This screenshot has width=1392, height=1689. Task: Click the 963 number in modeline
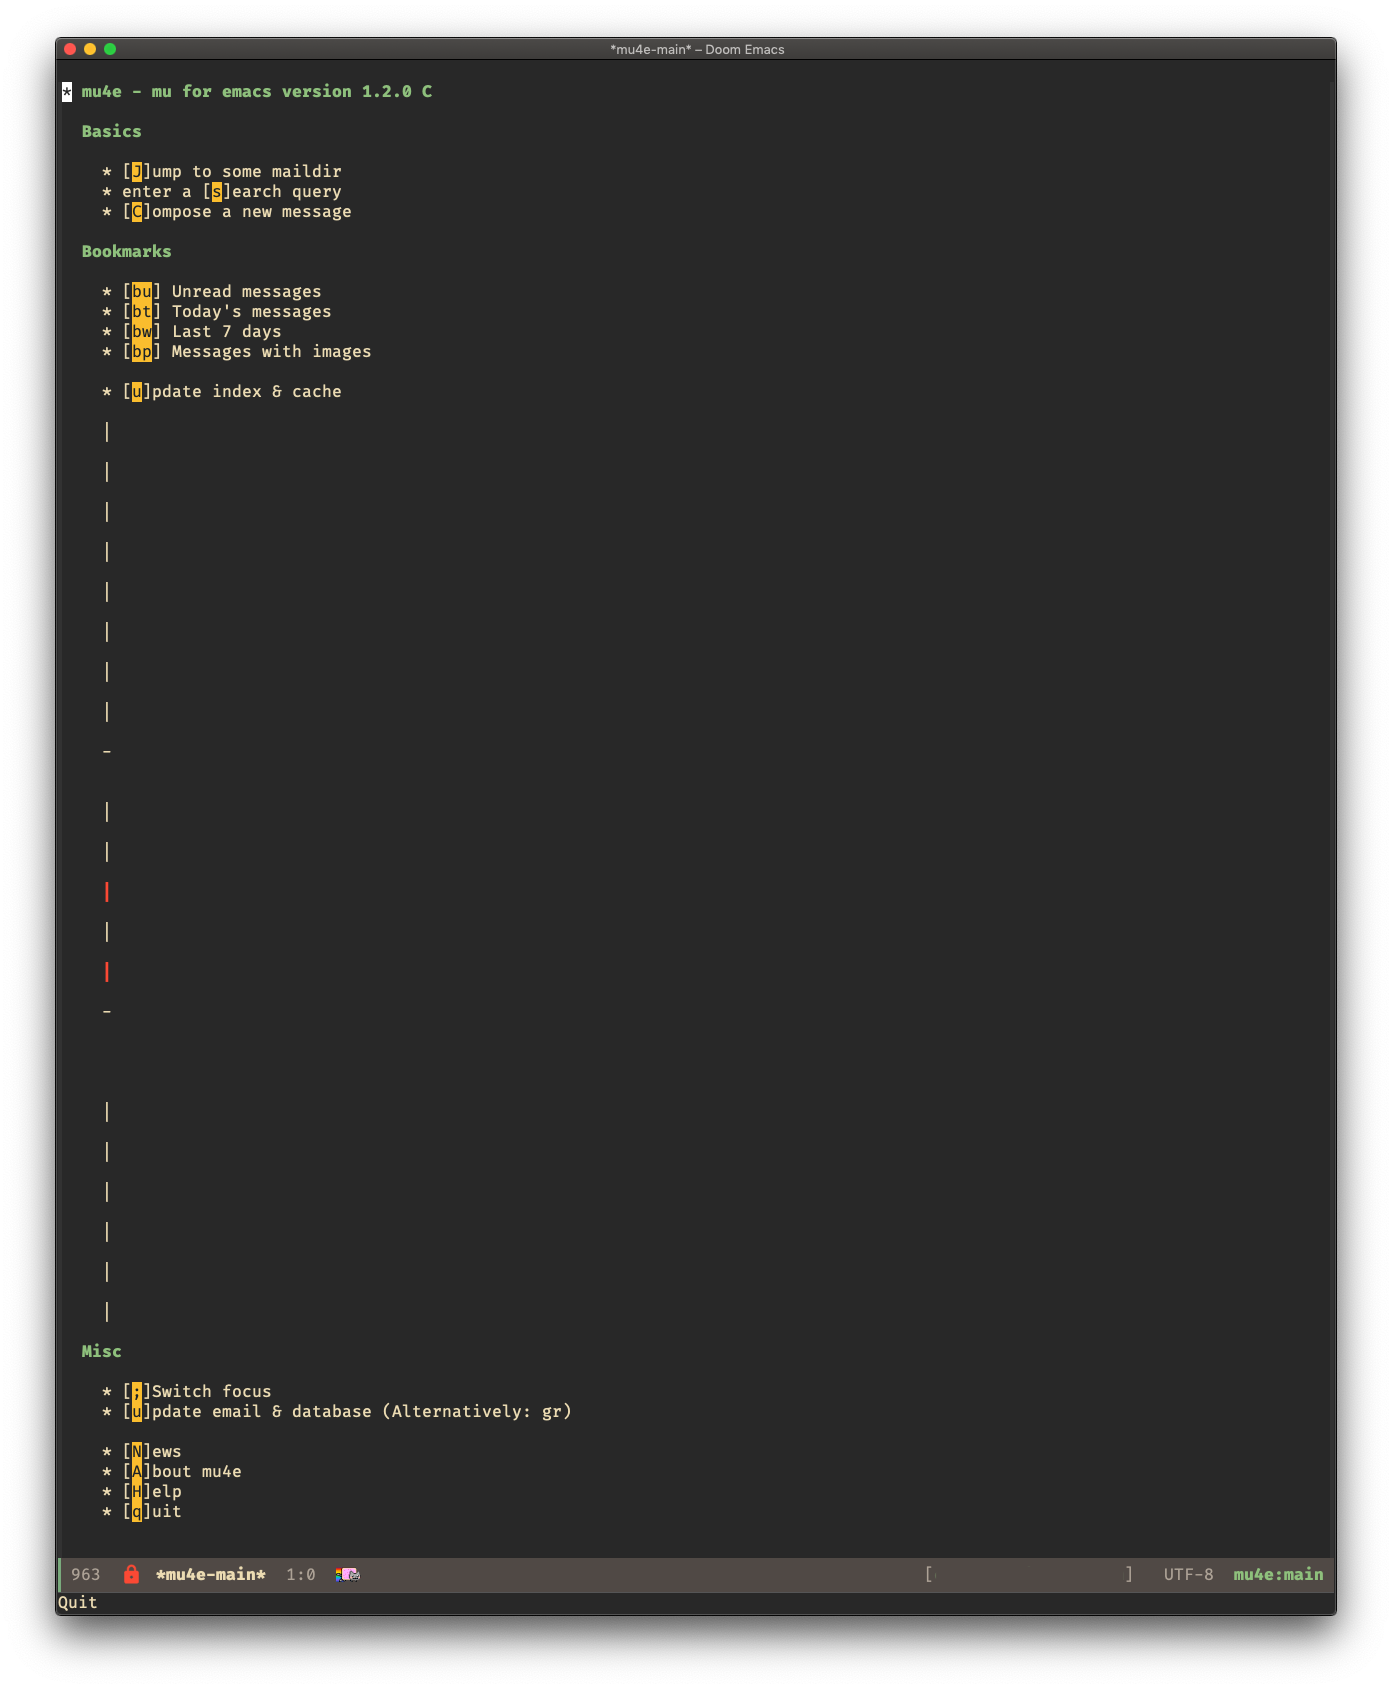pyautogui.click(x=86, y=1574)
